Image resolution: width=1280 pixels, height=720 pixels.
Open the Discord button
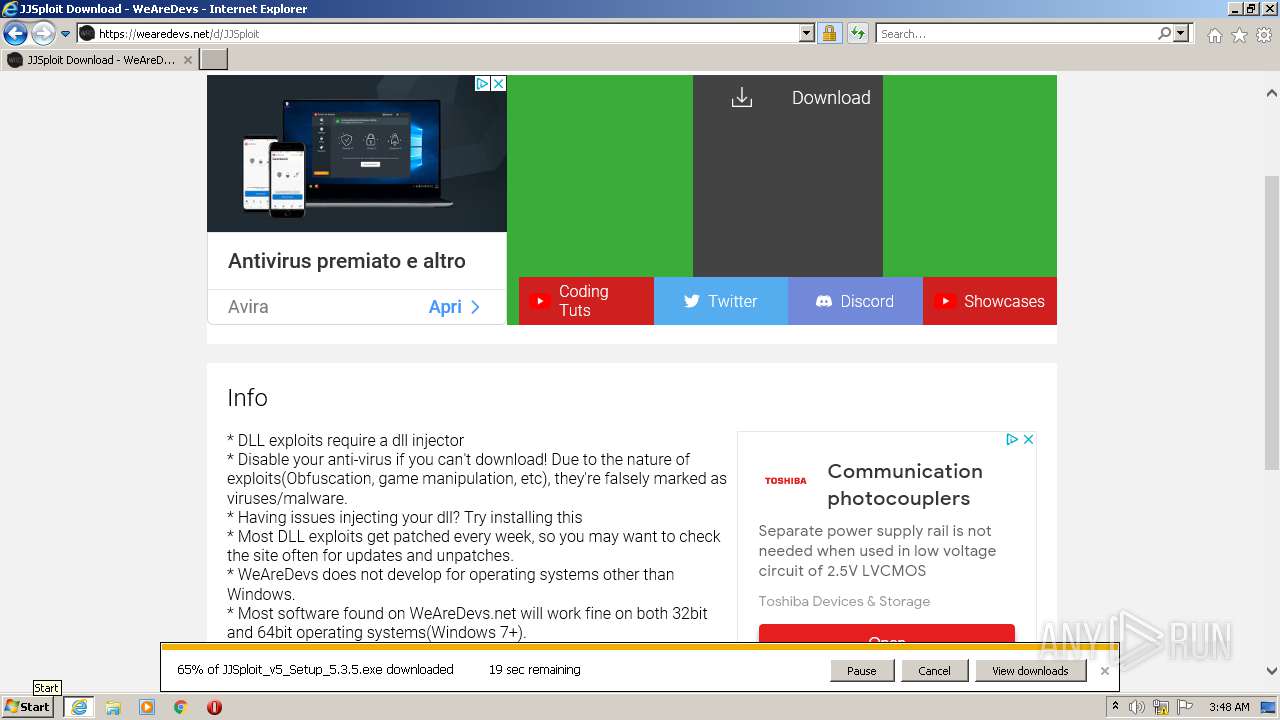click(855, 301)
